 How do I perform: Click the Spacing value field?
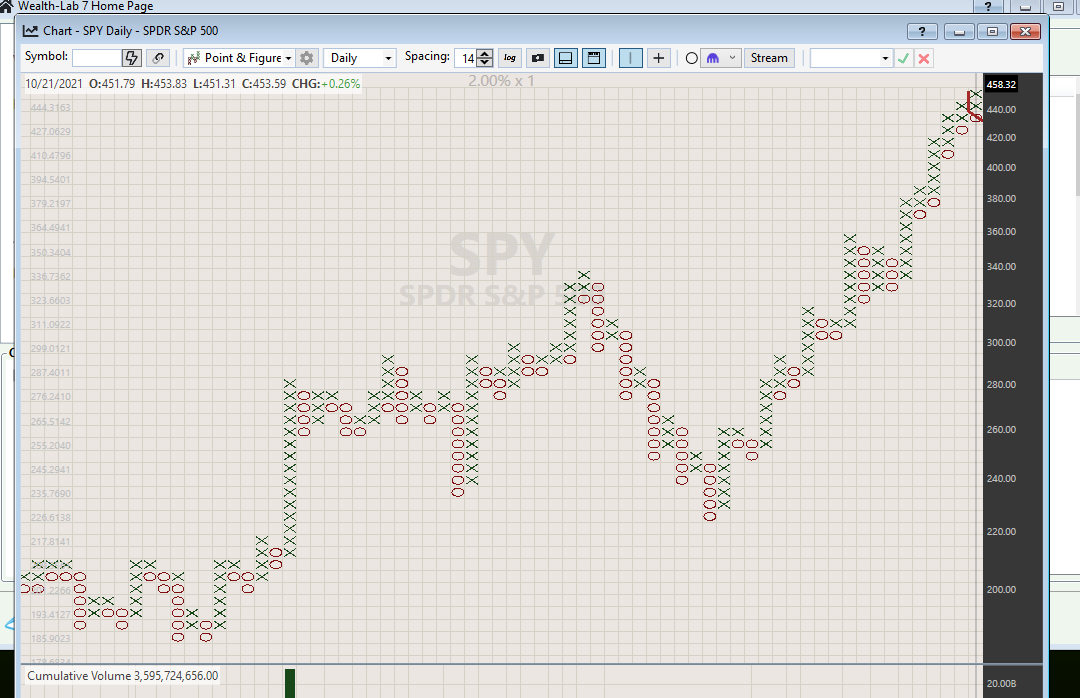click(x=466, y=58)
